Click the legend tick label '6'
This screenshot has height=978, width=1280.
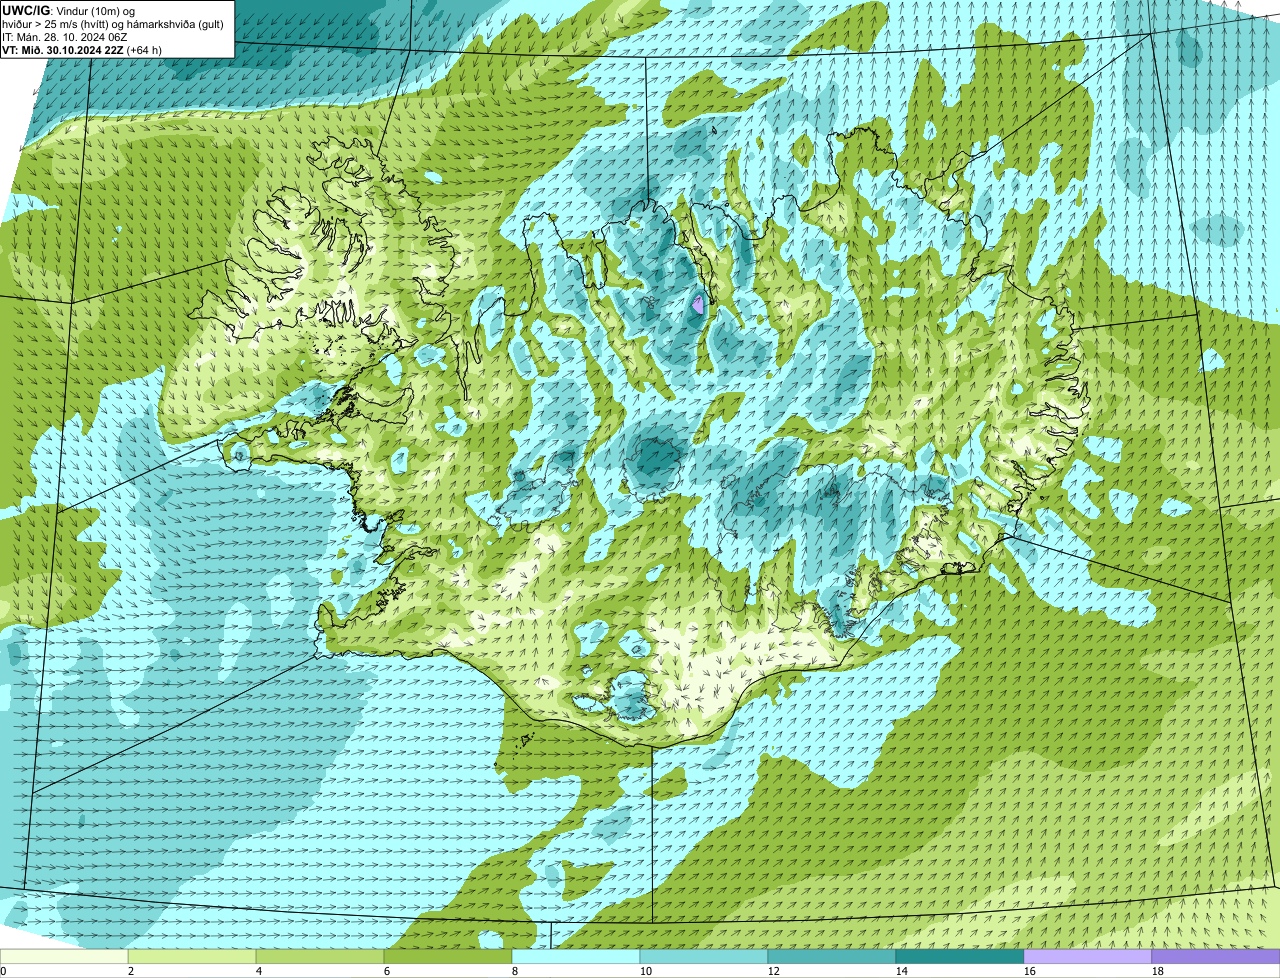pyautogui.click(x=387, y=971)
